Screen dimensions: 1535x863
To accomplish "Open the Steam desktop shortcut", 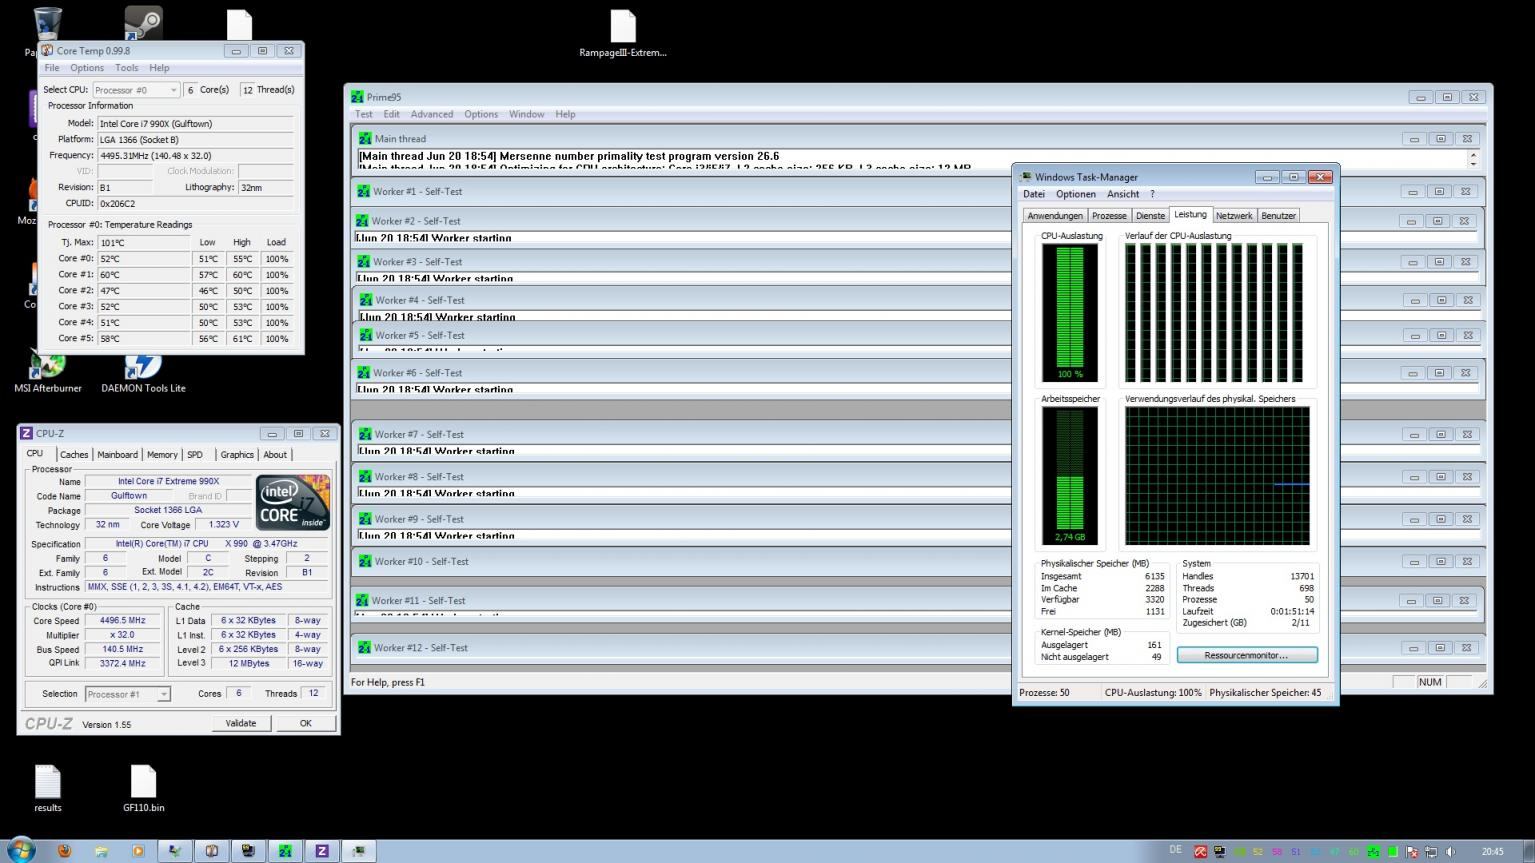I will pyautogui.click(x=143, y=22).
